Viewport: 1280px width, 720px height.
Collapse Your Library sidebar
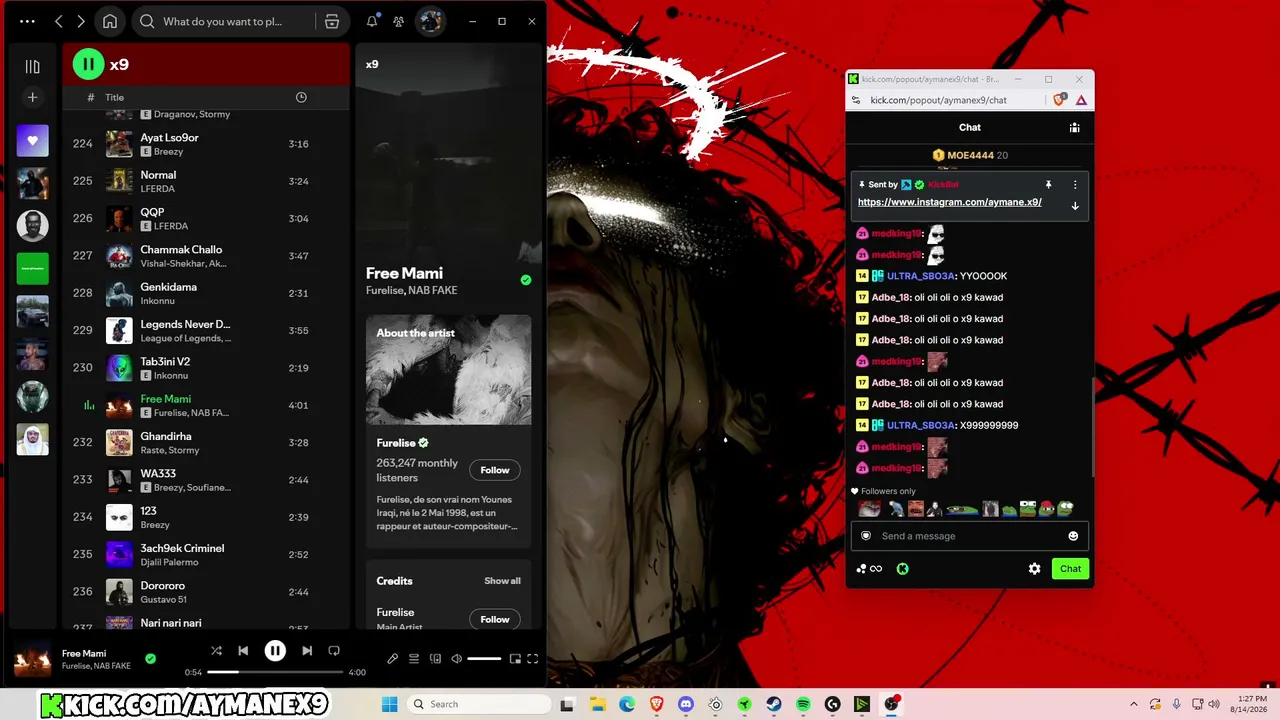32,66
